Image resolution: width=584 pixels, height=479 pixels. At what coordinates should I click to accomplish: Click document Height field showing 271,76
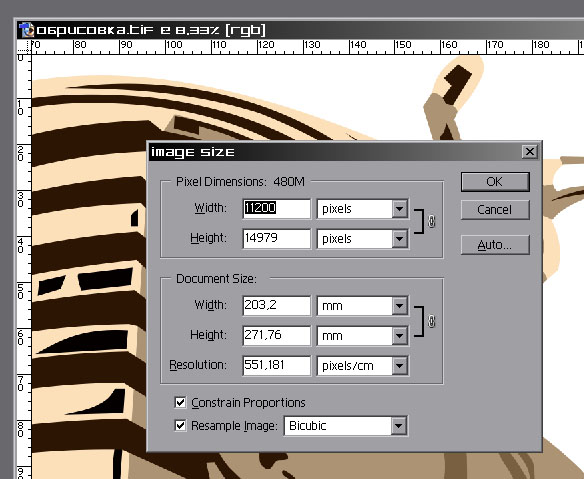click(276, 336)
